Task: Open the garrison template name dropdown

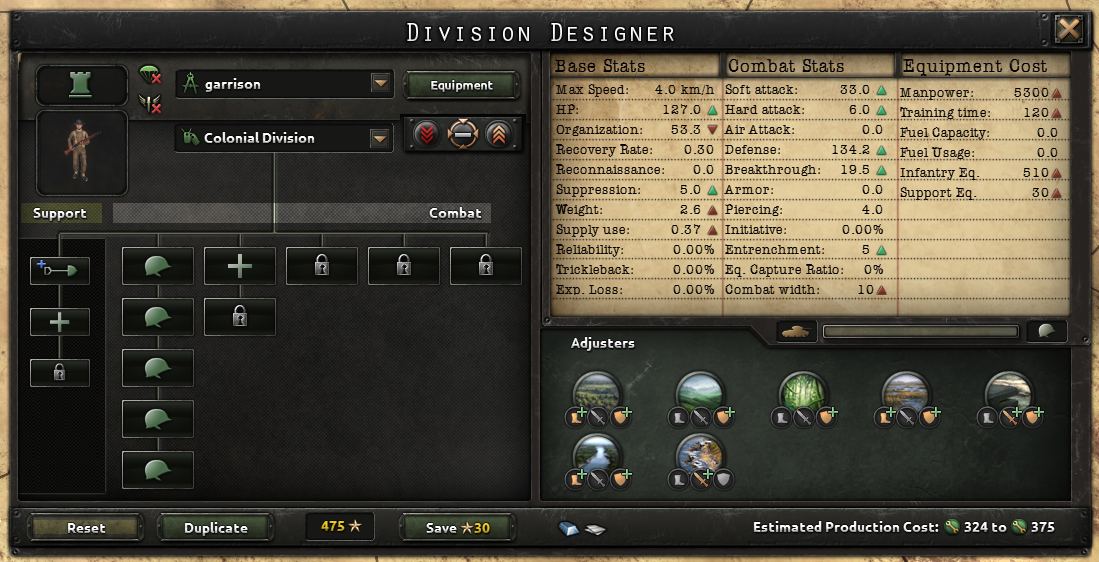Action: tap(380, 84)
